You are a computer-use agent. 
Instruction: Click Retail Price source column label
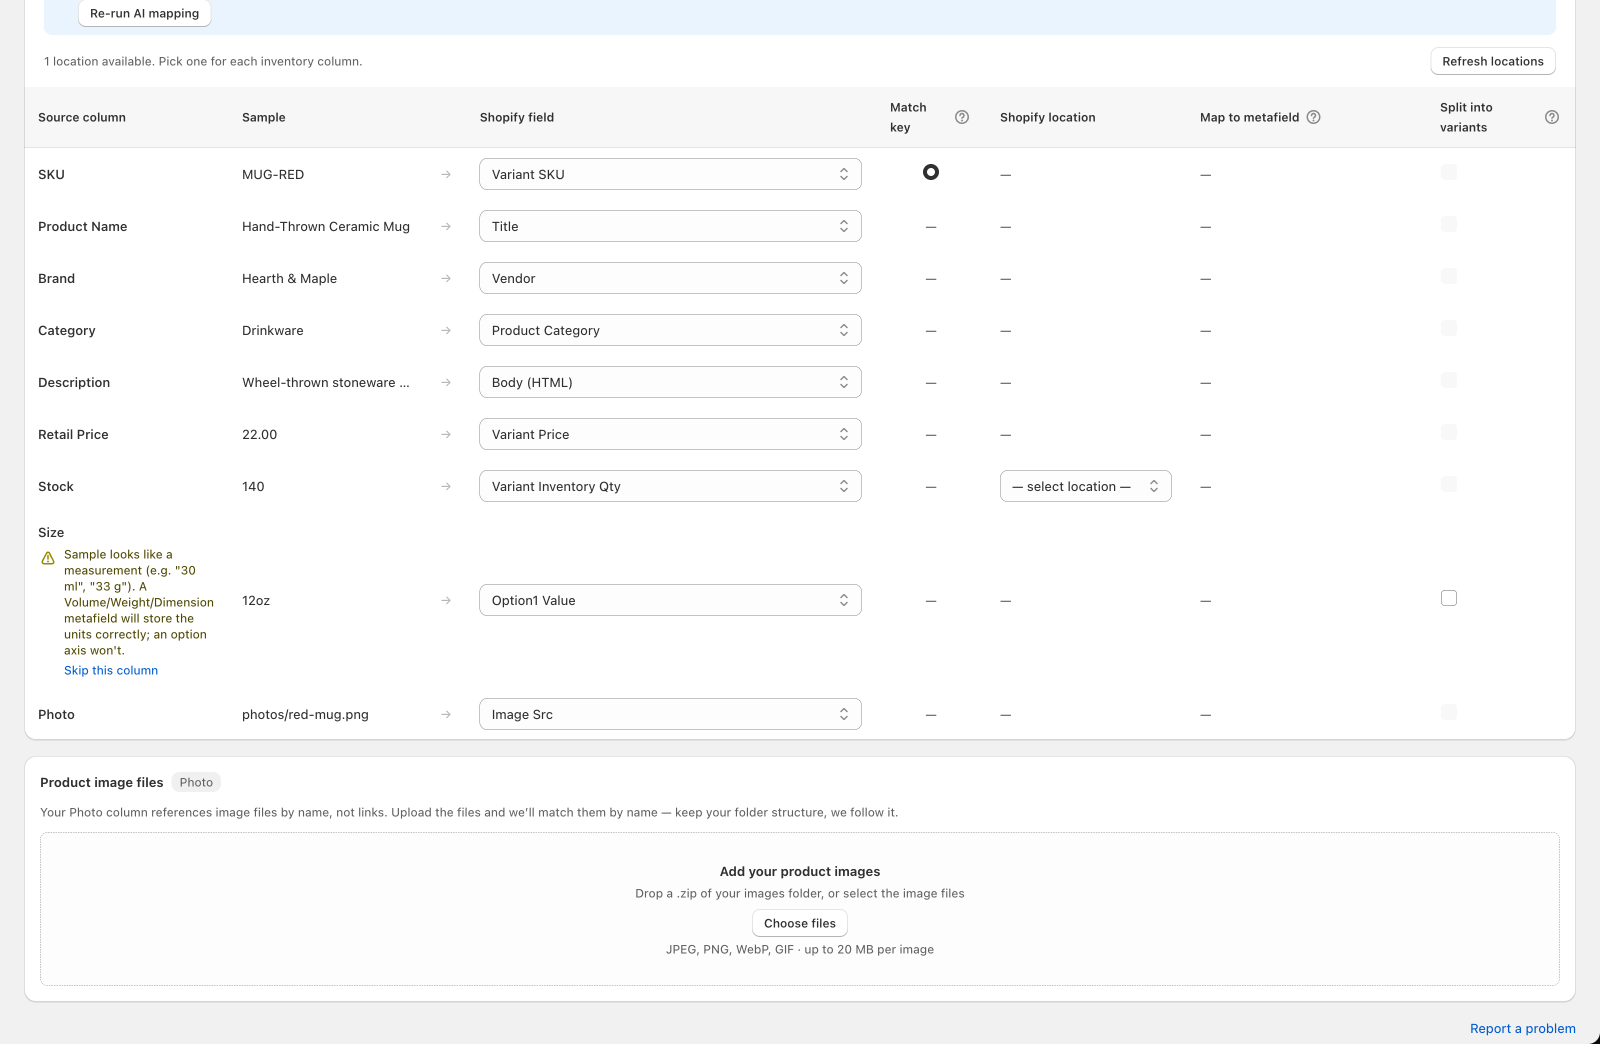tap(73, 434)
